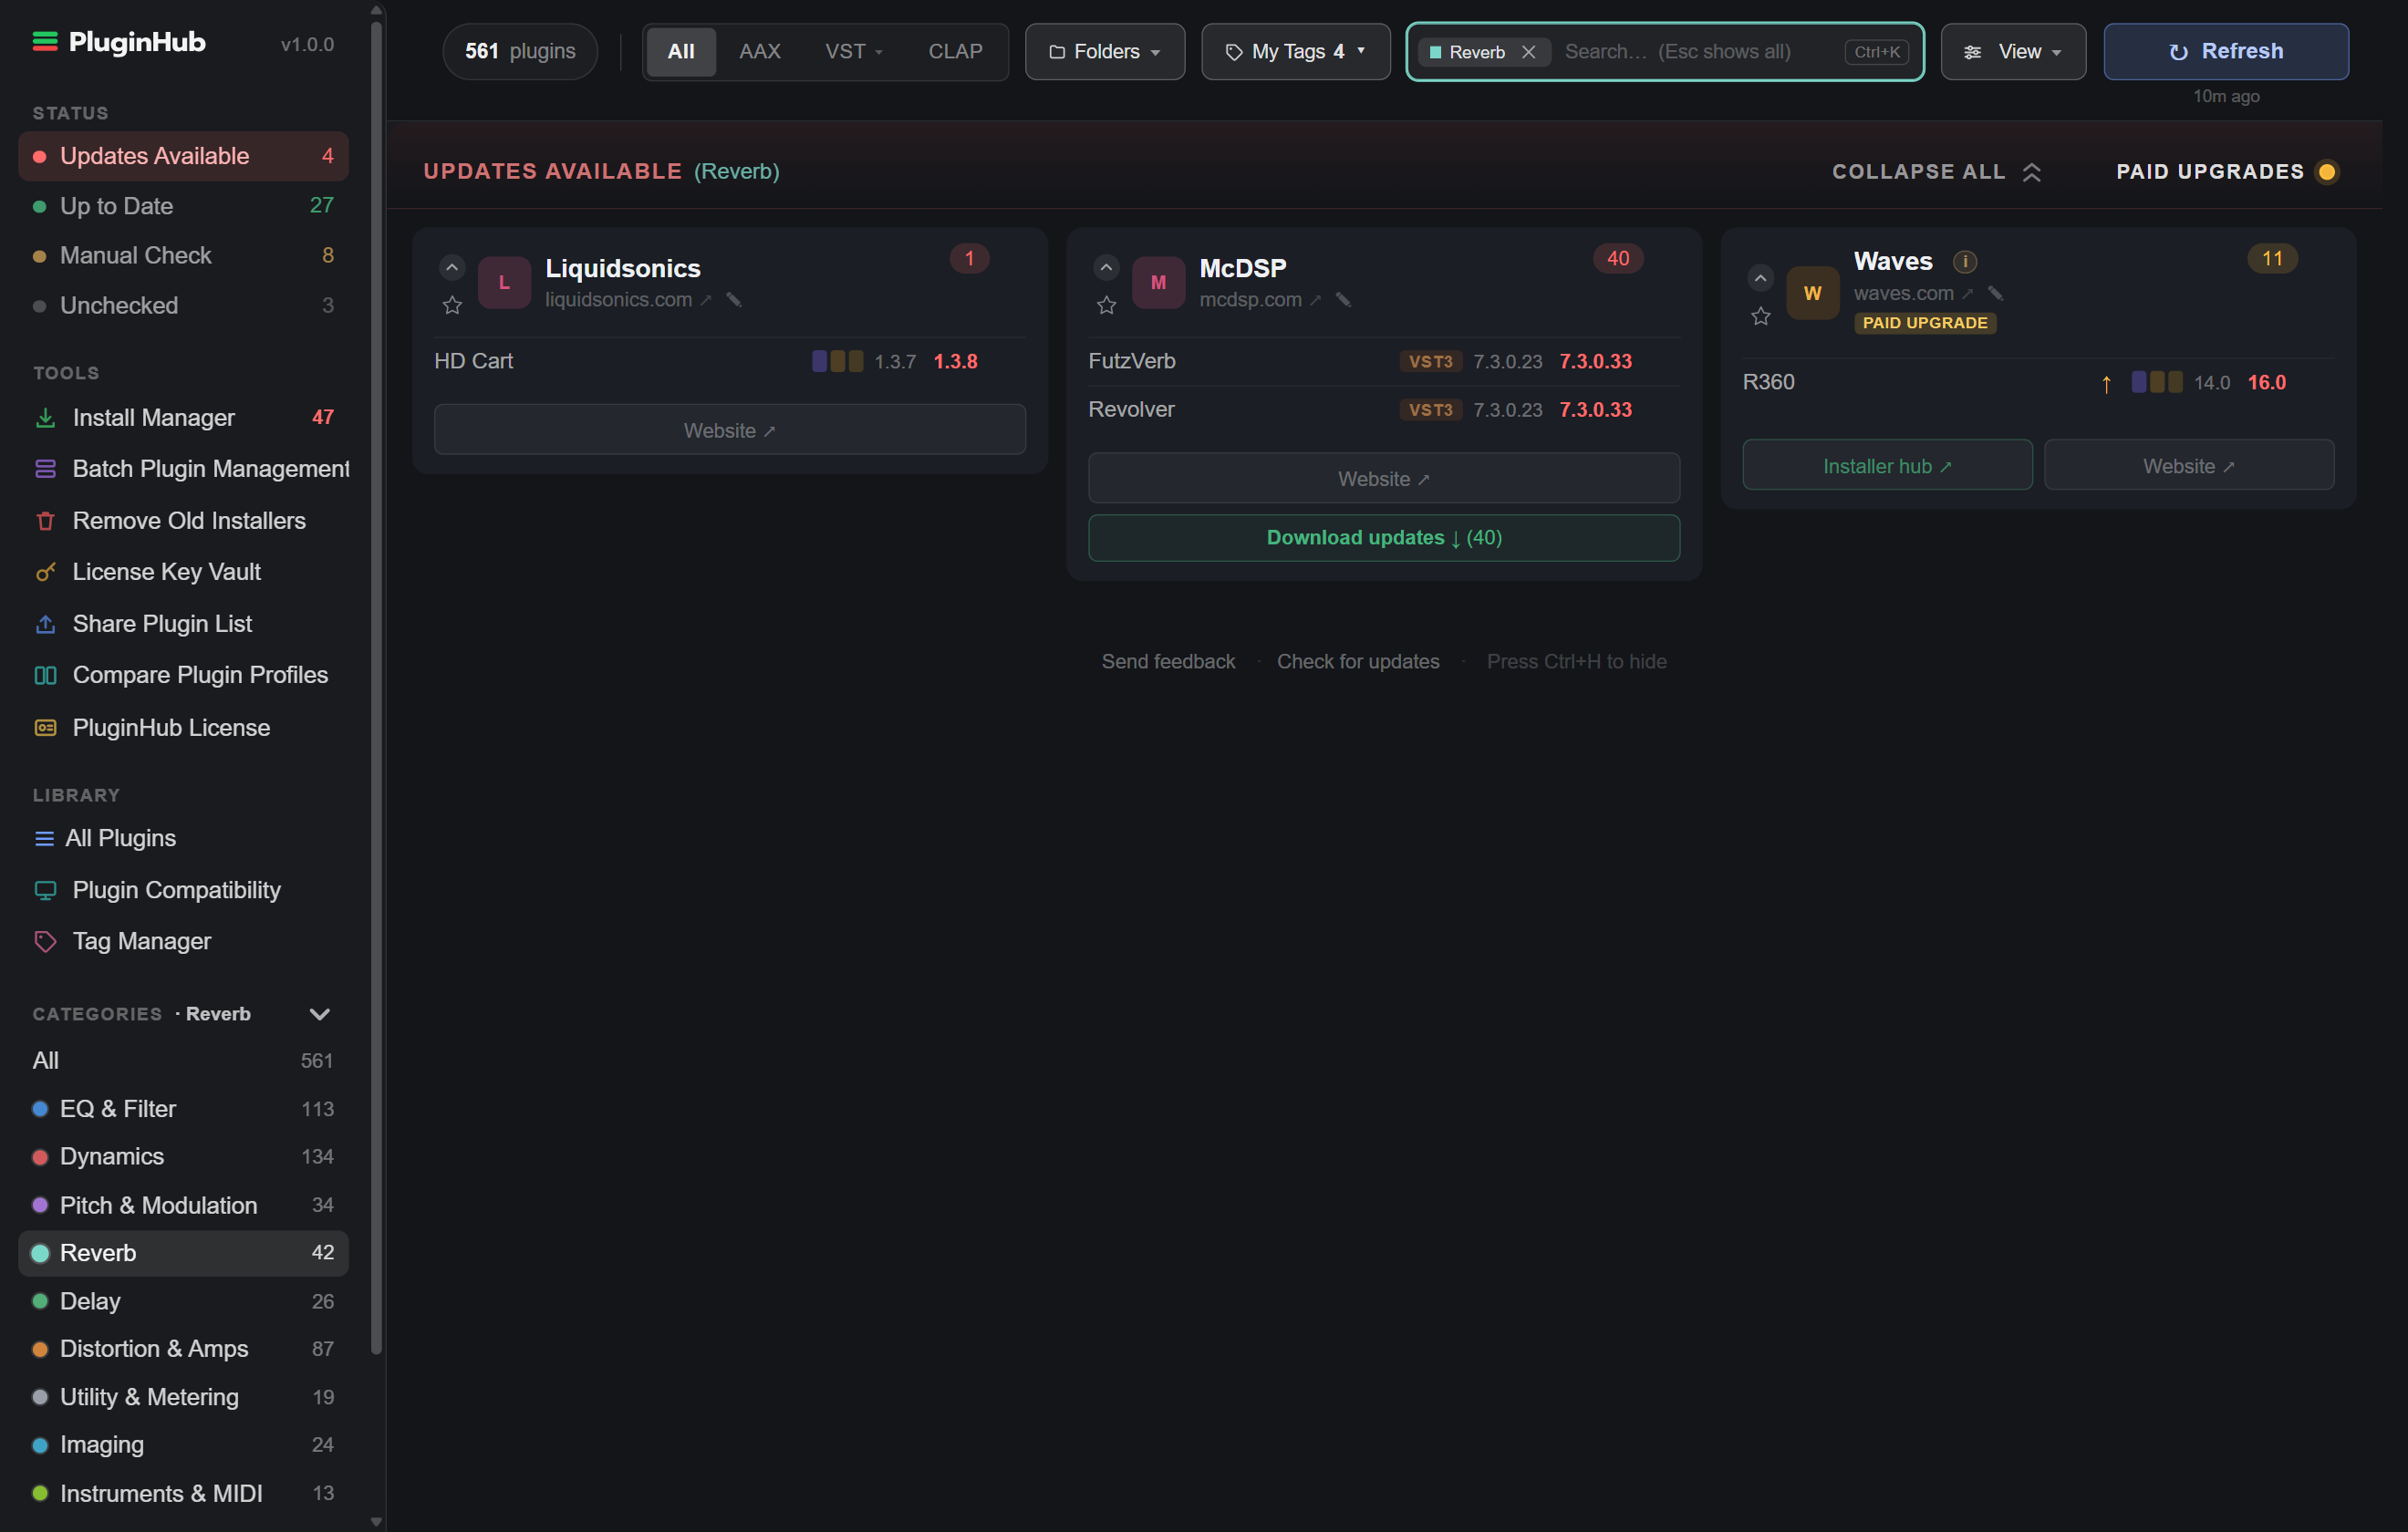Screen dimensions: 2408x1532
Task: Favorite Liquidsonics with the star icon
Action: (452, 305)
